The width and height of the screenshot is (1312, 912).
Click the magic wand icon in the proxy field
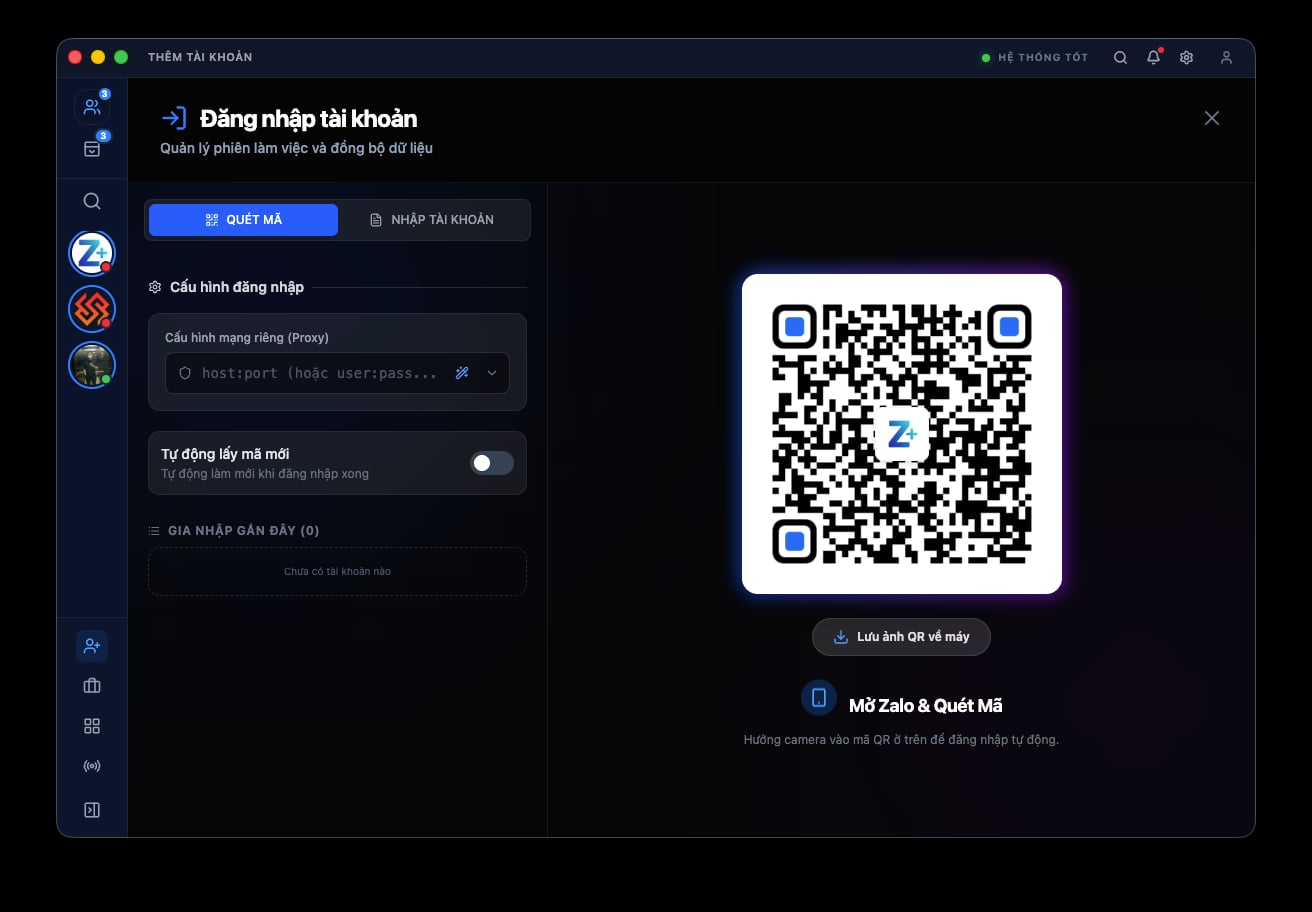pos(461,372)
